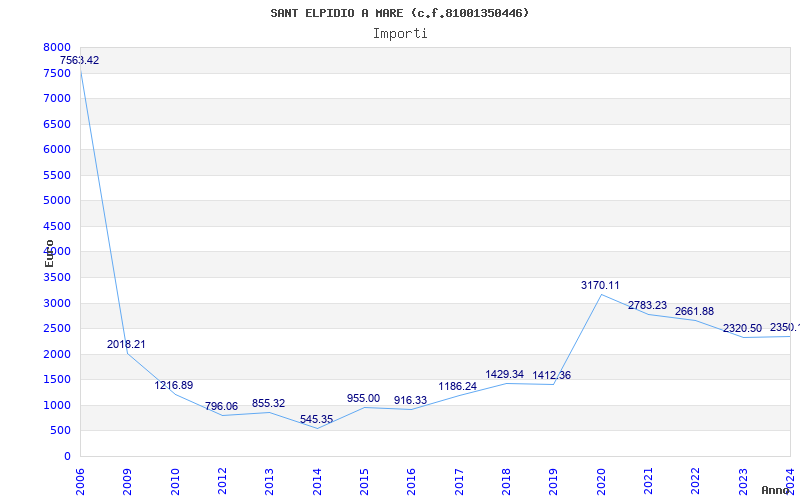
Task: Click the y-axis value 7500
Action: pos(57,73)
